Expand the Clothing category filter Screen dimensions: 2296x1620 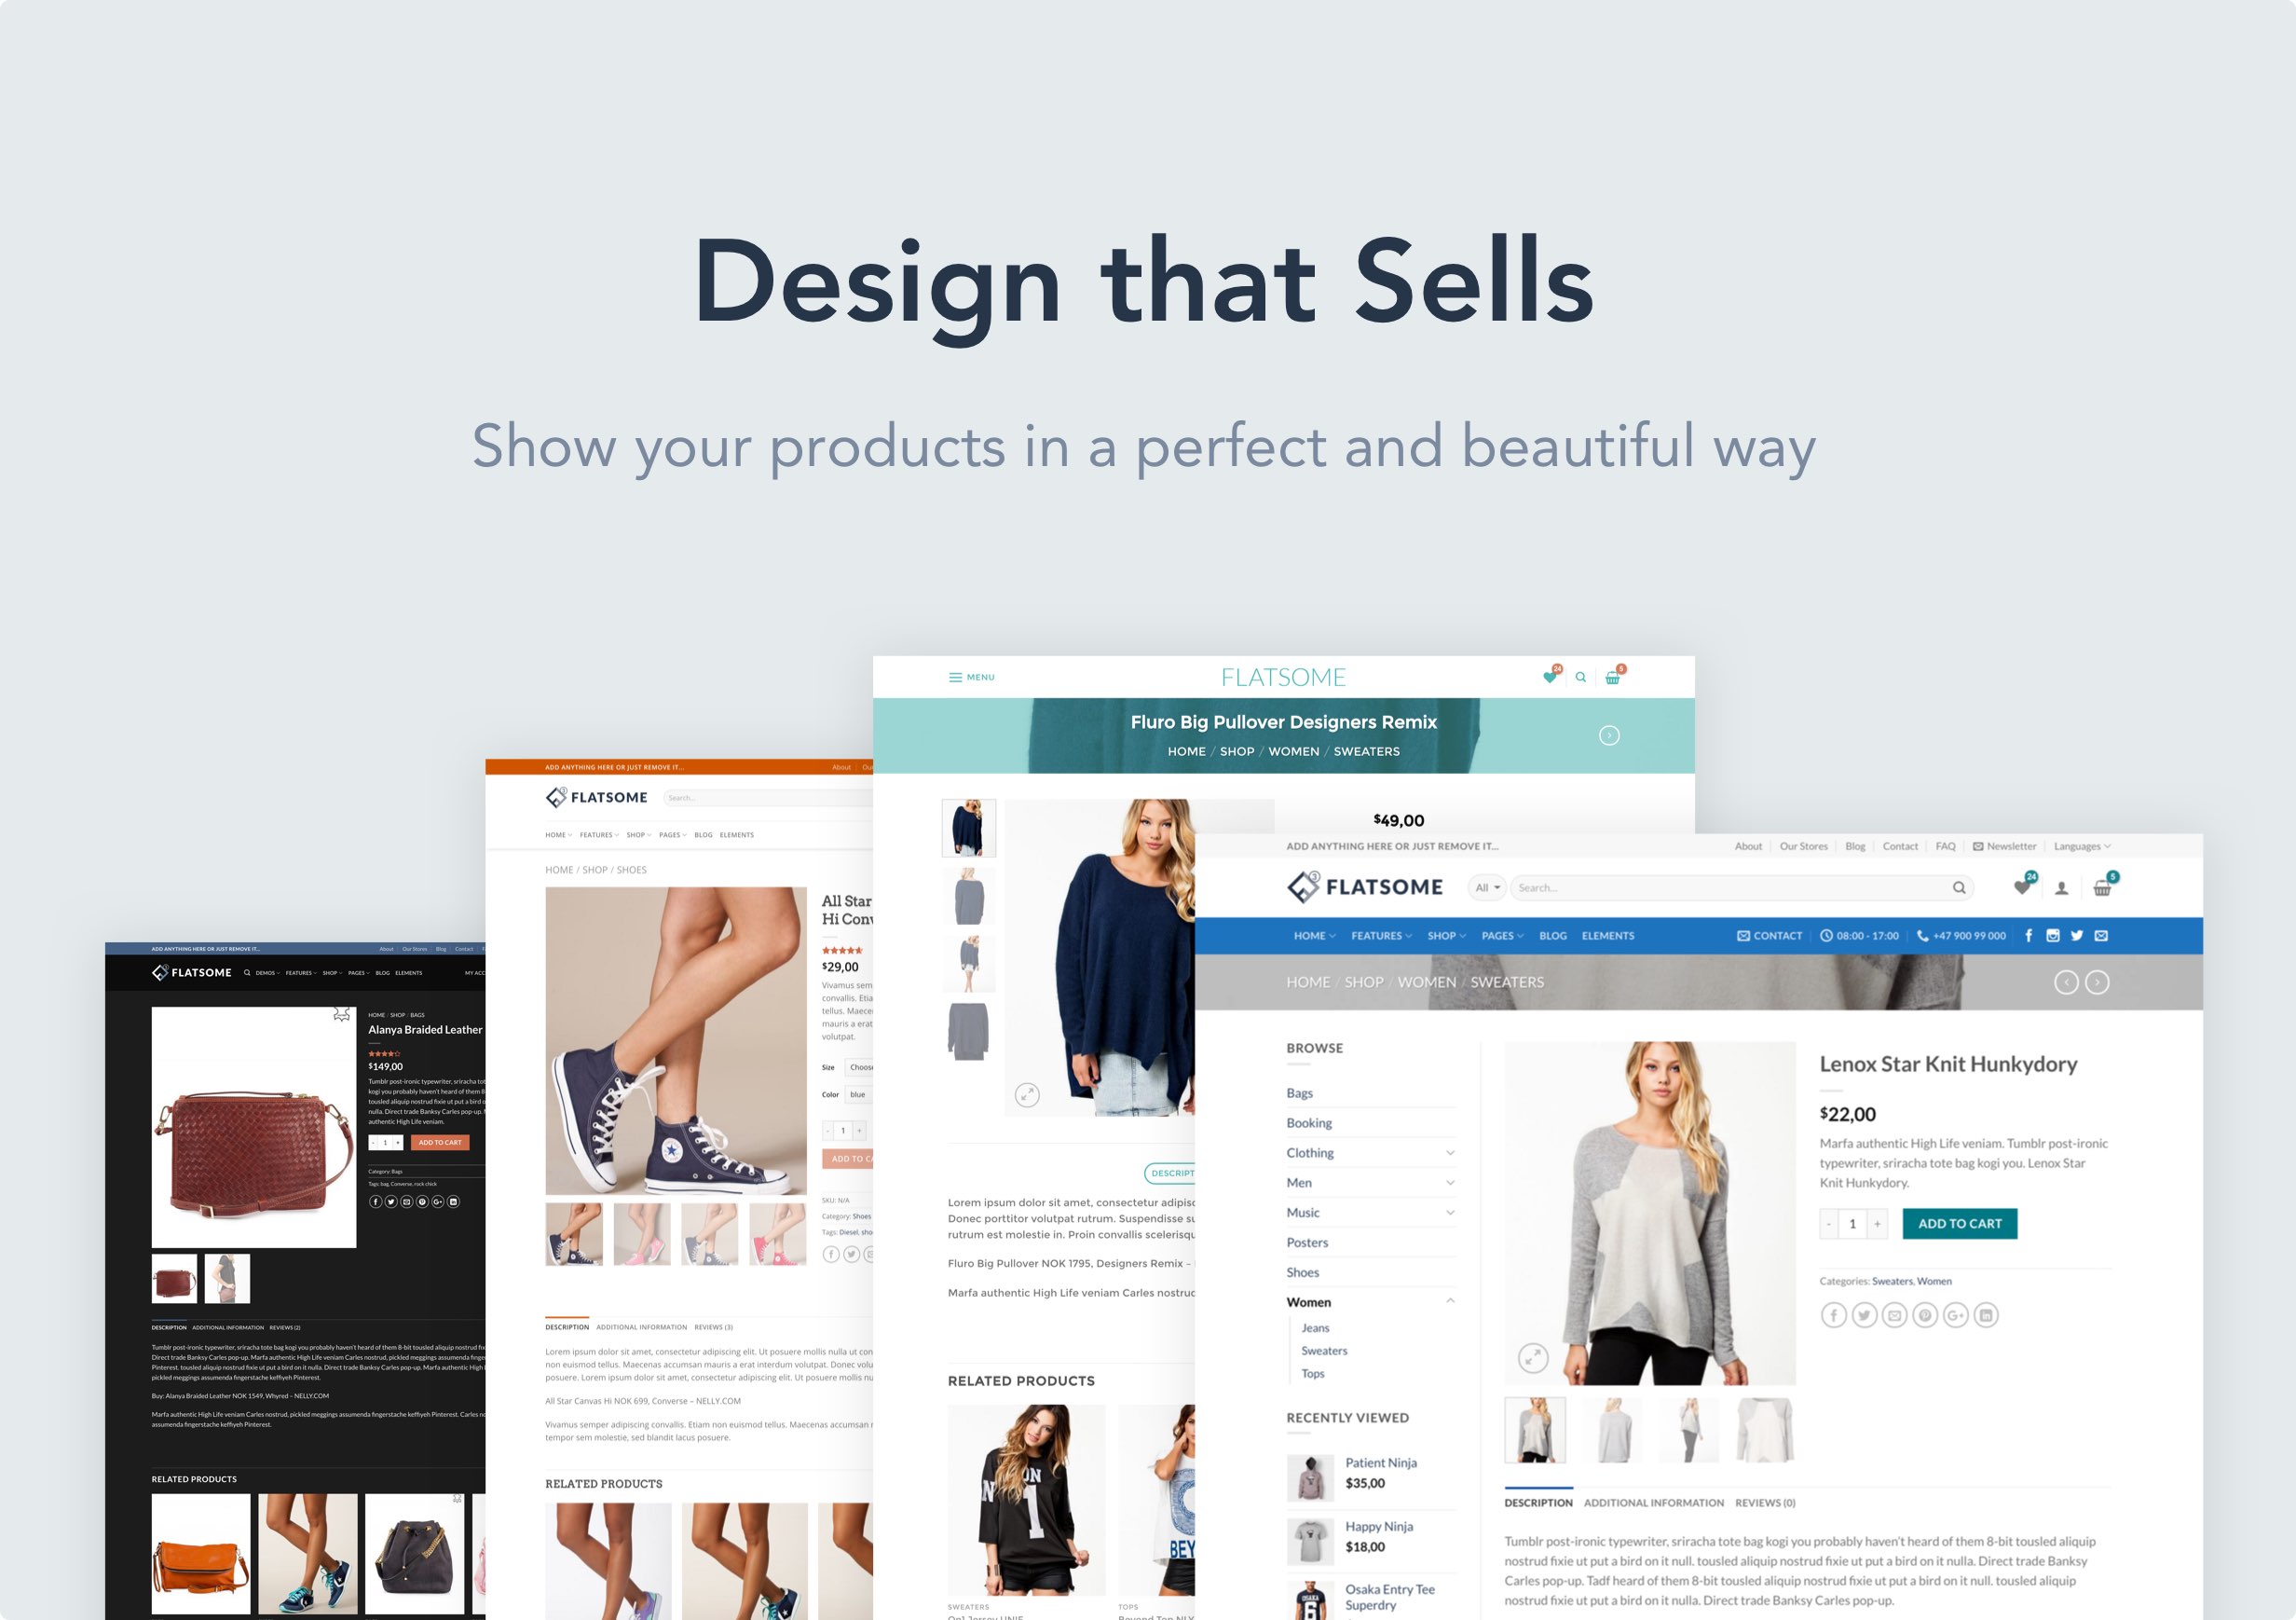coord(1450,1154)
